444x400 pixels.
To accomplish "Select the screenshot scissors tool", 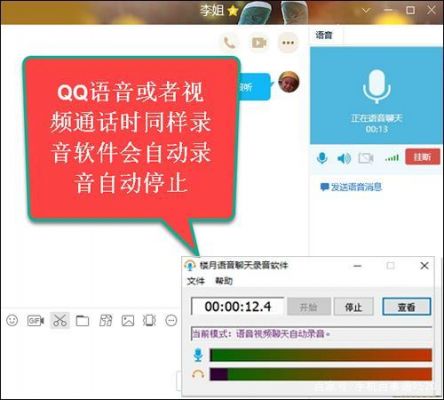I will click(x=60, y=320).
